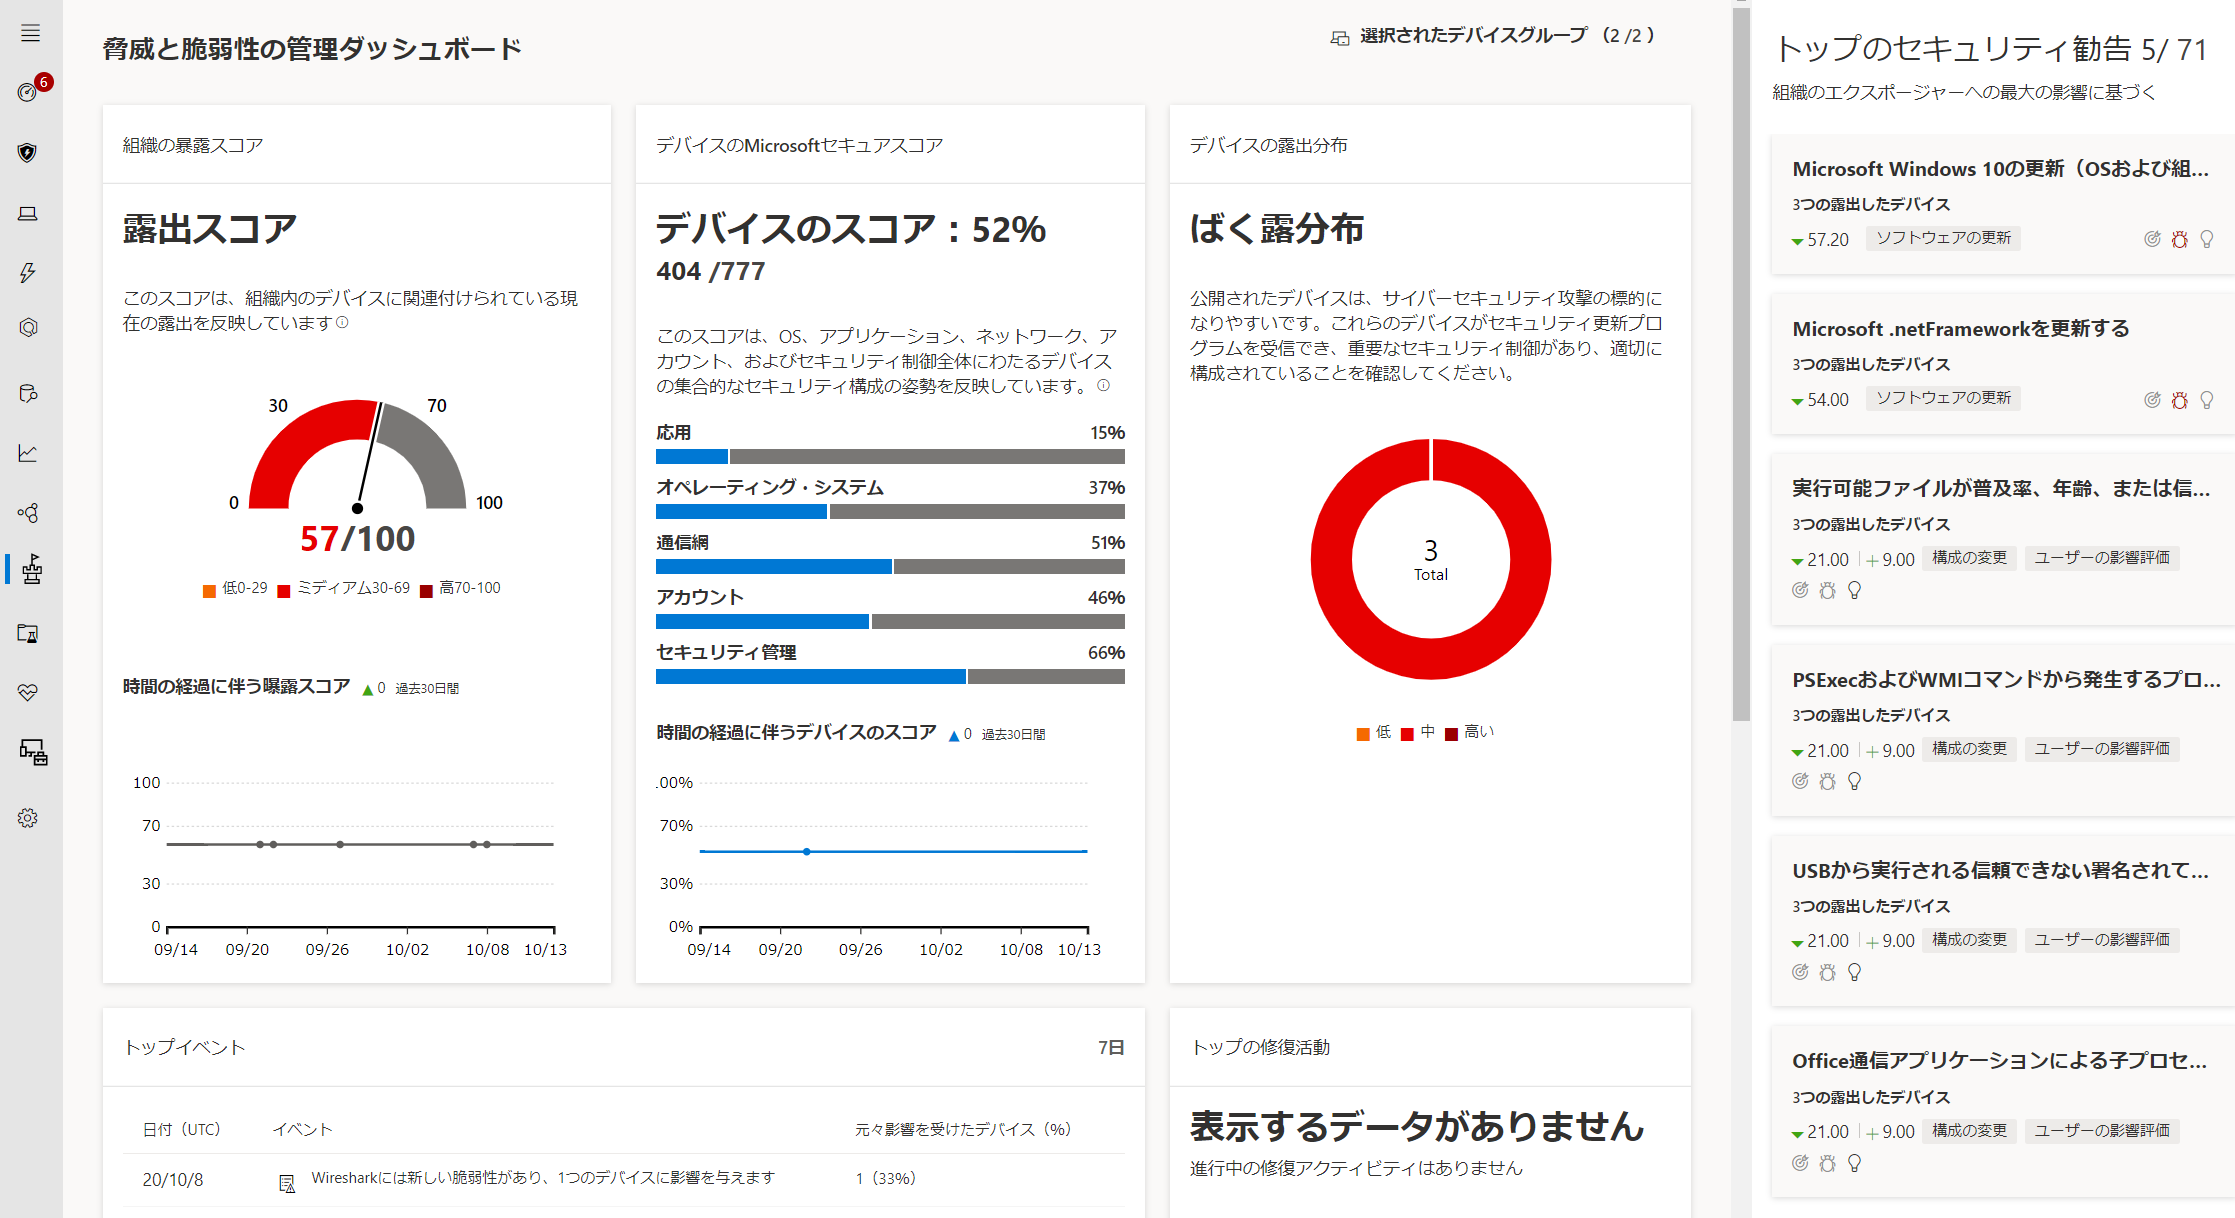Screen dimensions: 2235x1218
Task: Open the shield incidents icon
Action: pyautogui.click(x=28, y=152)
